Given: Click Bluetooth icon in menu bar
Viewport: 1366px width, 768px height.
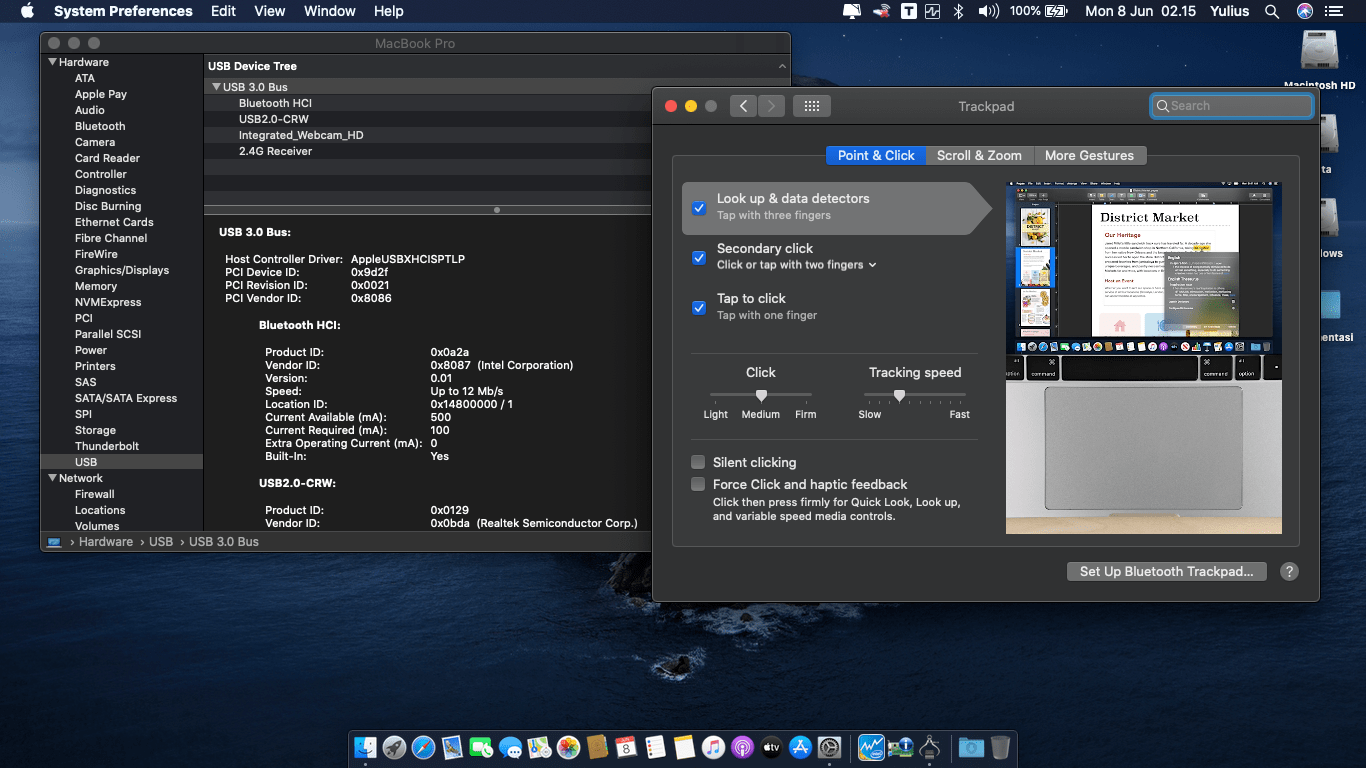Looking at the screenshot, I should [957, 11].
